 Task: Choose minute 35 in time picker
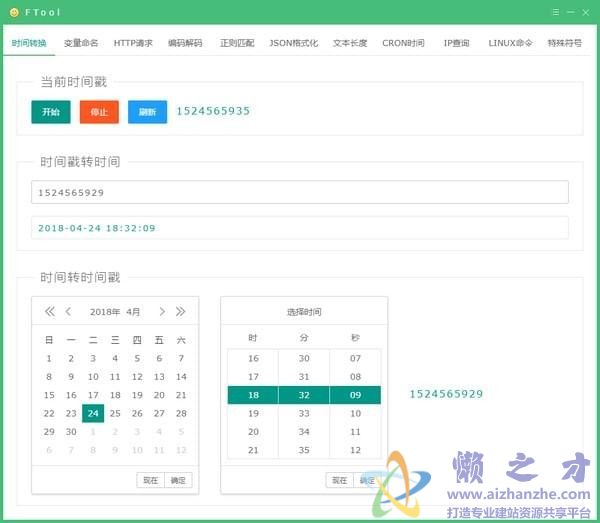click(x=304, y=450)
